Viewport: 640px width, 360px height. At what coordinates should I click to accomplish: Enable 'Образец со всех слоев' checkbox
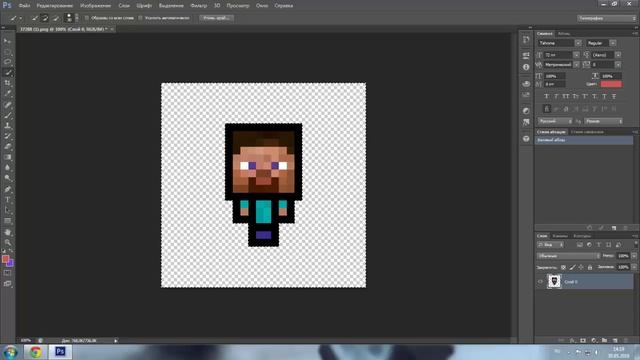[87, 18]
